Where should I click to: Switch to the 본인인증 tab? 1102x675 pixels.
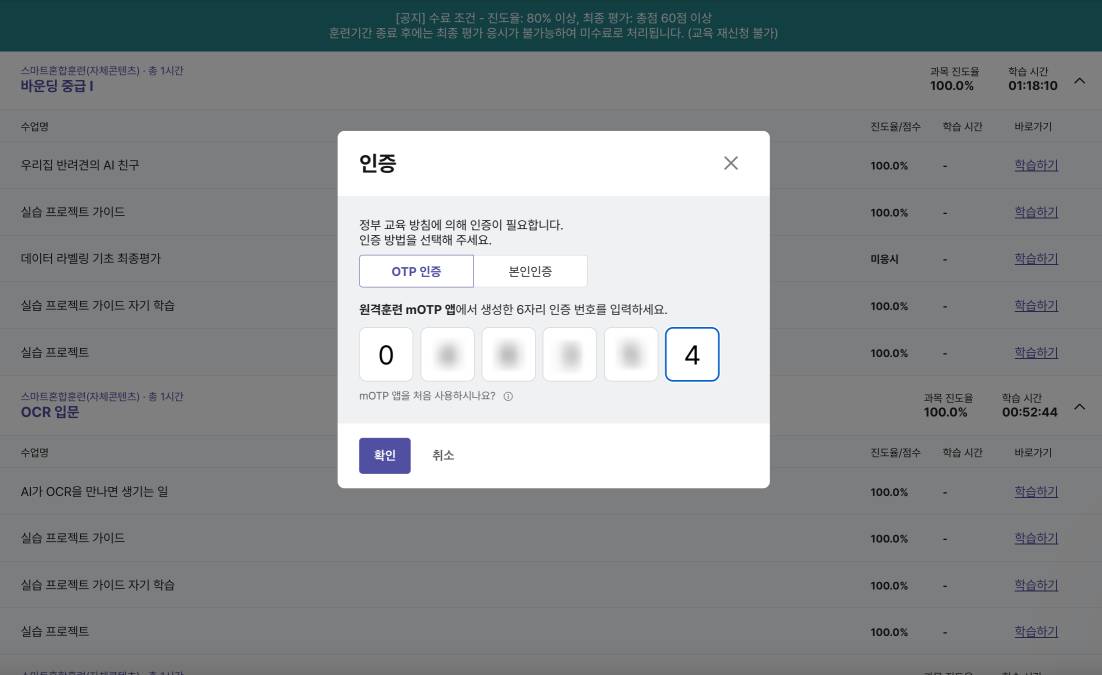tap(532, 271)
